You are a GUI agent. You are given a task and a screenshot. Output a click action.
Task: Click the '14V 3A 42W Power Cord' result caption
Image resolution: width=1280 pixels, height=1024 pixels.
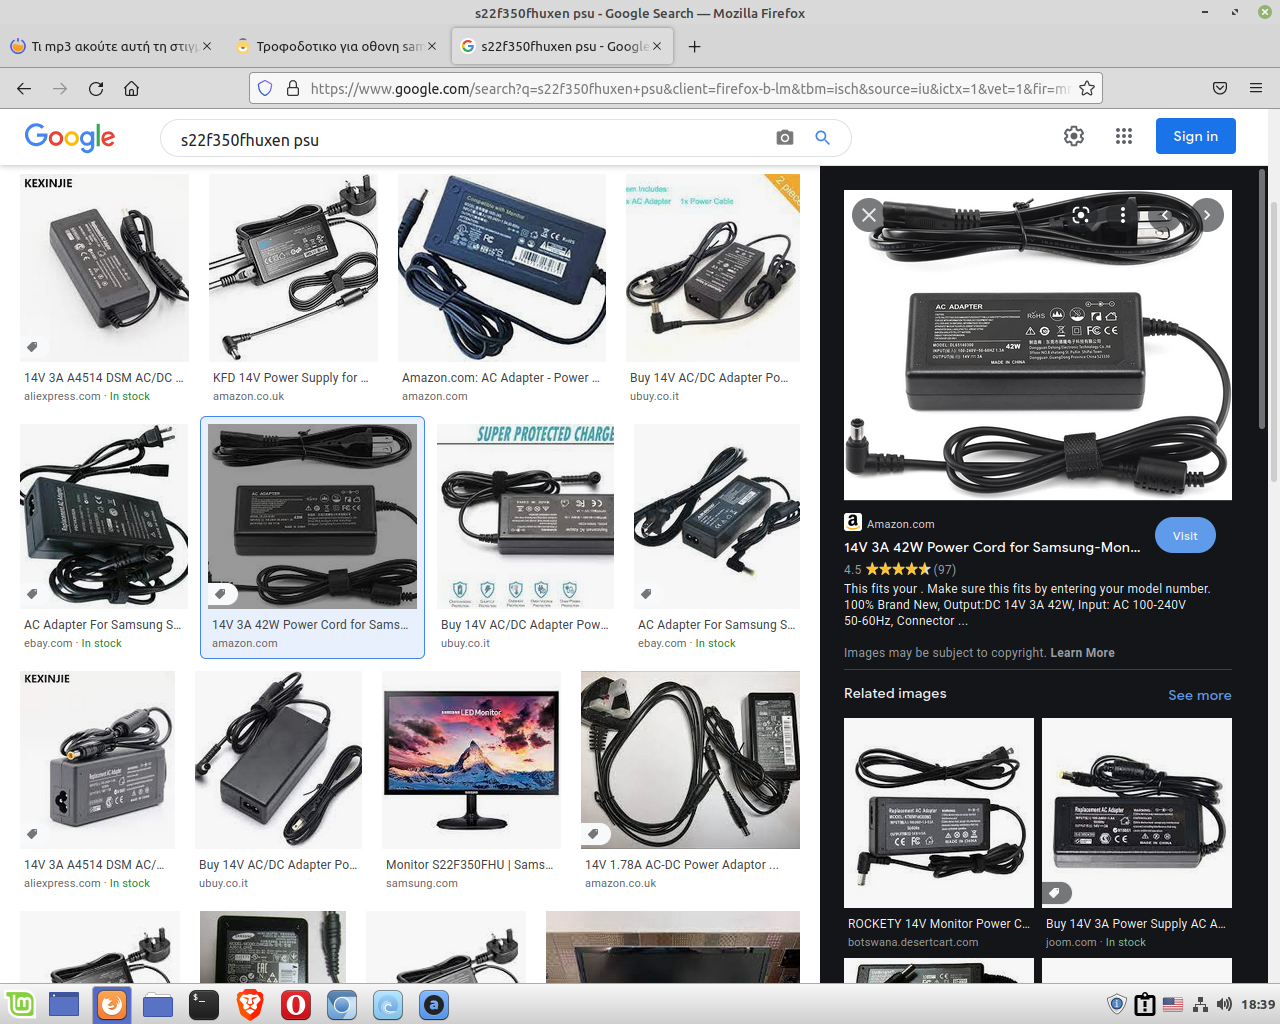pyautogui.click(x=310, y=624)
